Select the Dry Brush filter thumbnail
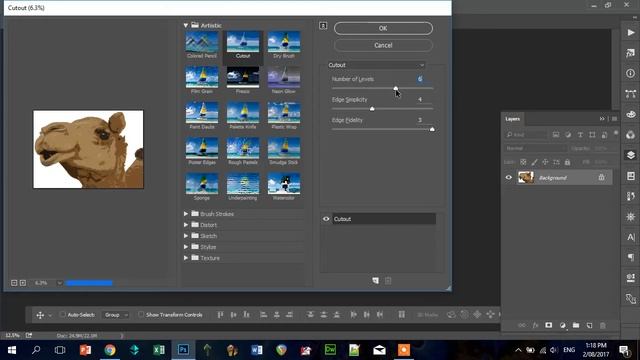The height and width of the screenshot is (360, 640). pos(284,45)
